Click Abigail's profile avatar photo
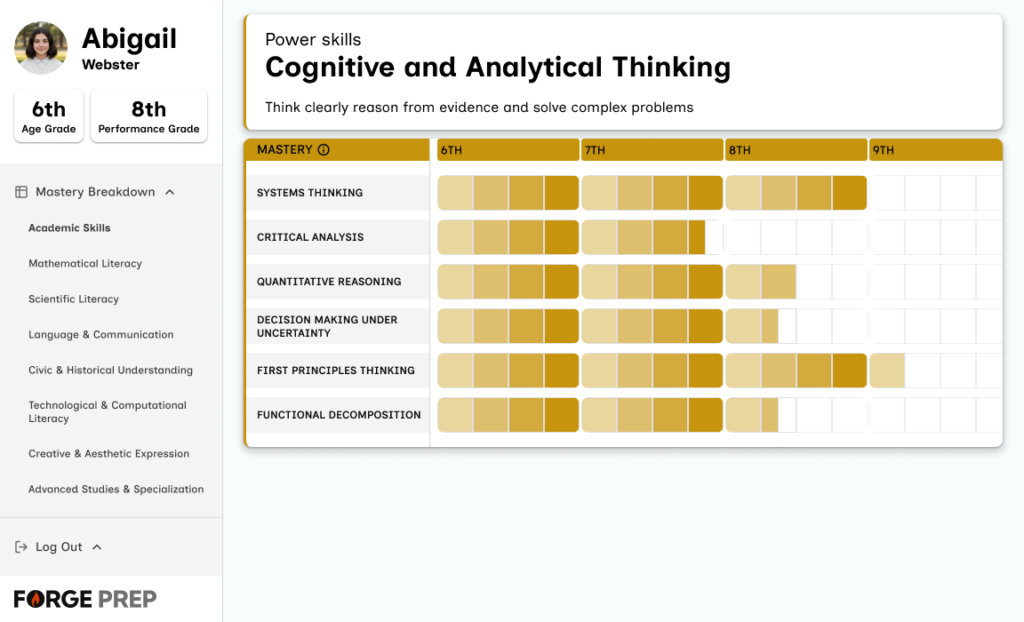This screenshot has width=1024, height=622. coord(41,48)
